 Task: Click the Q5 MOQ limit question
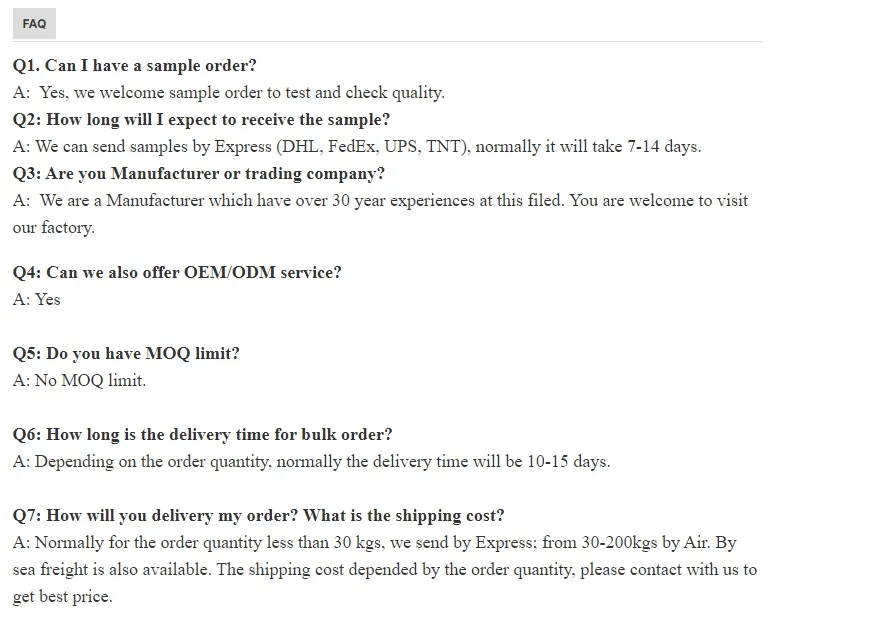click(x=127, y=354)
